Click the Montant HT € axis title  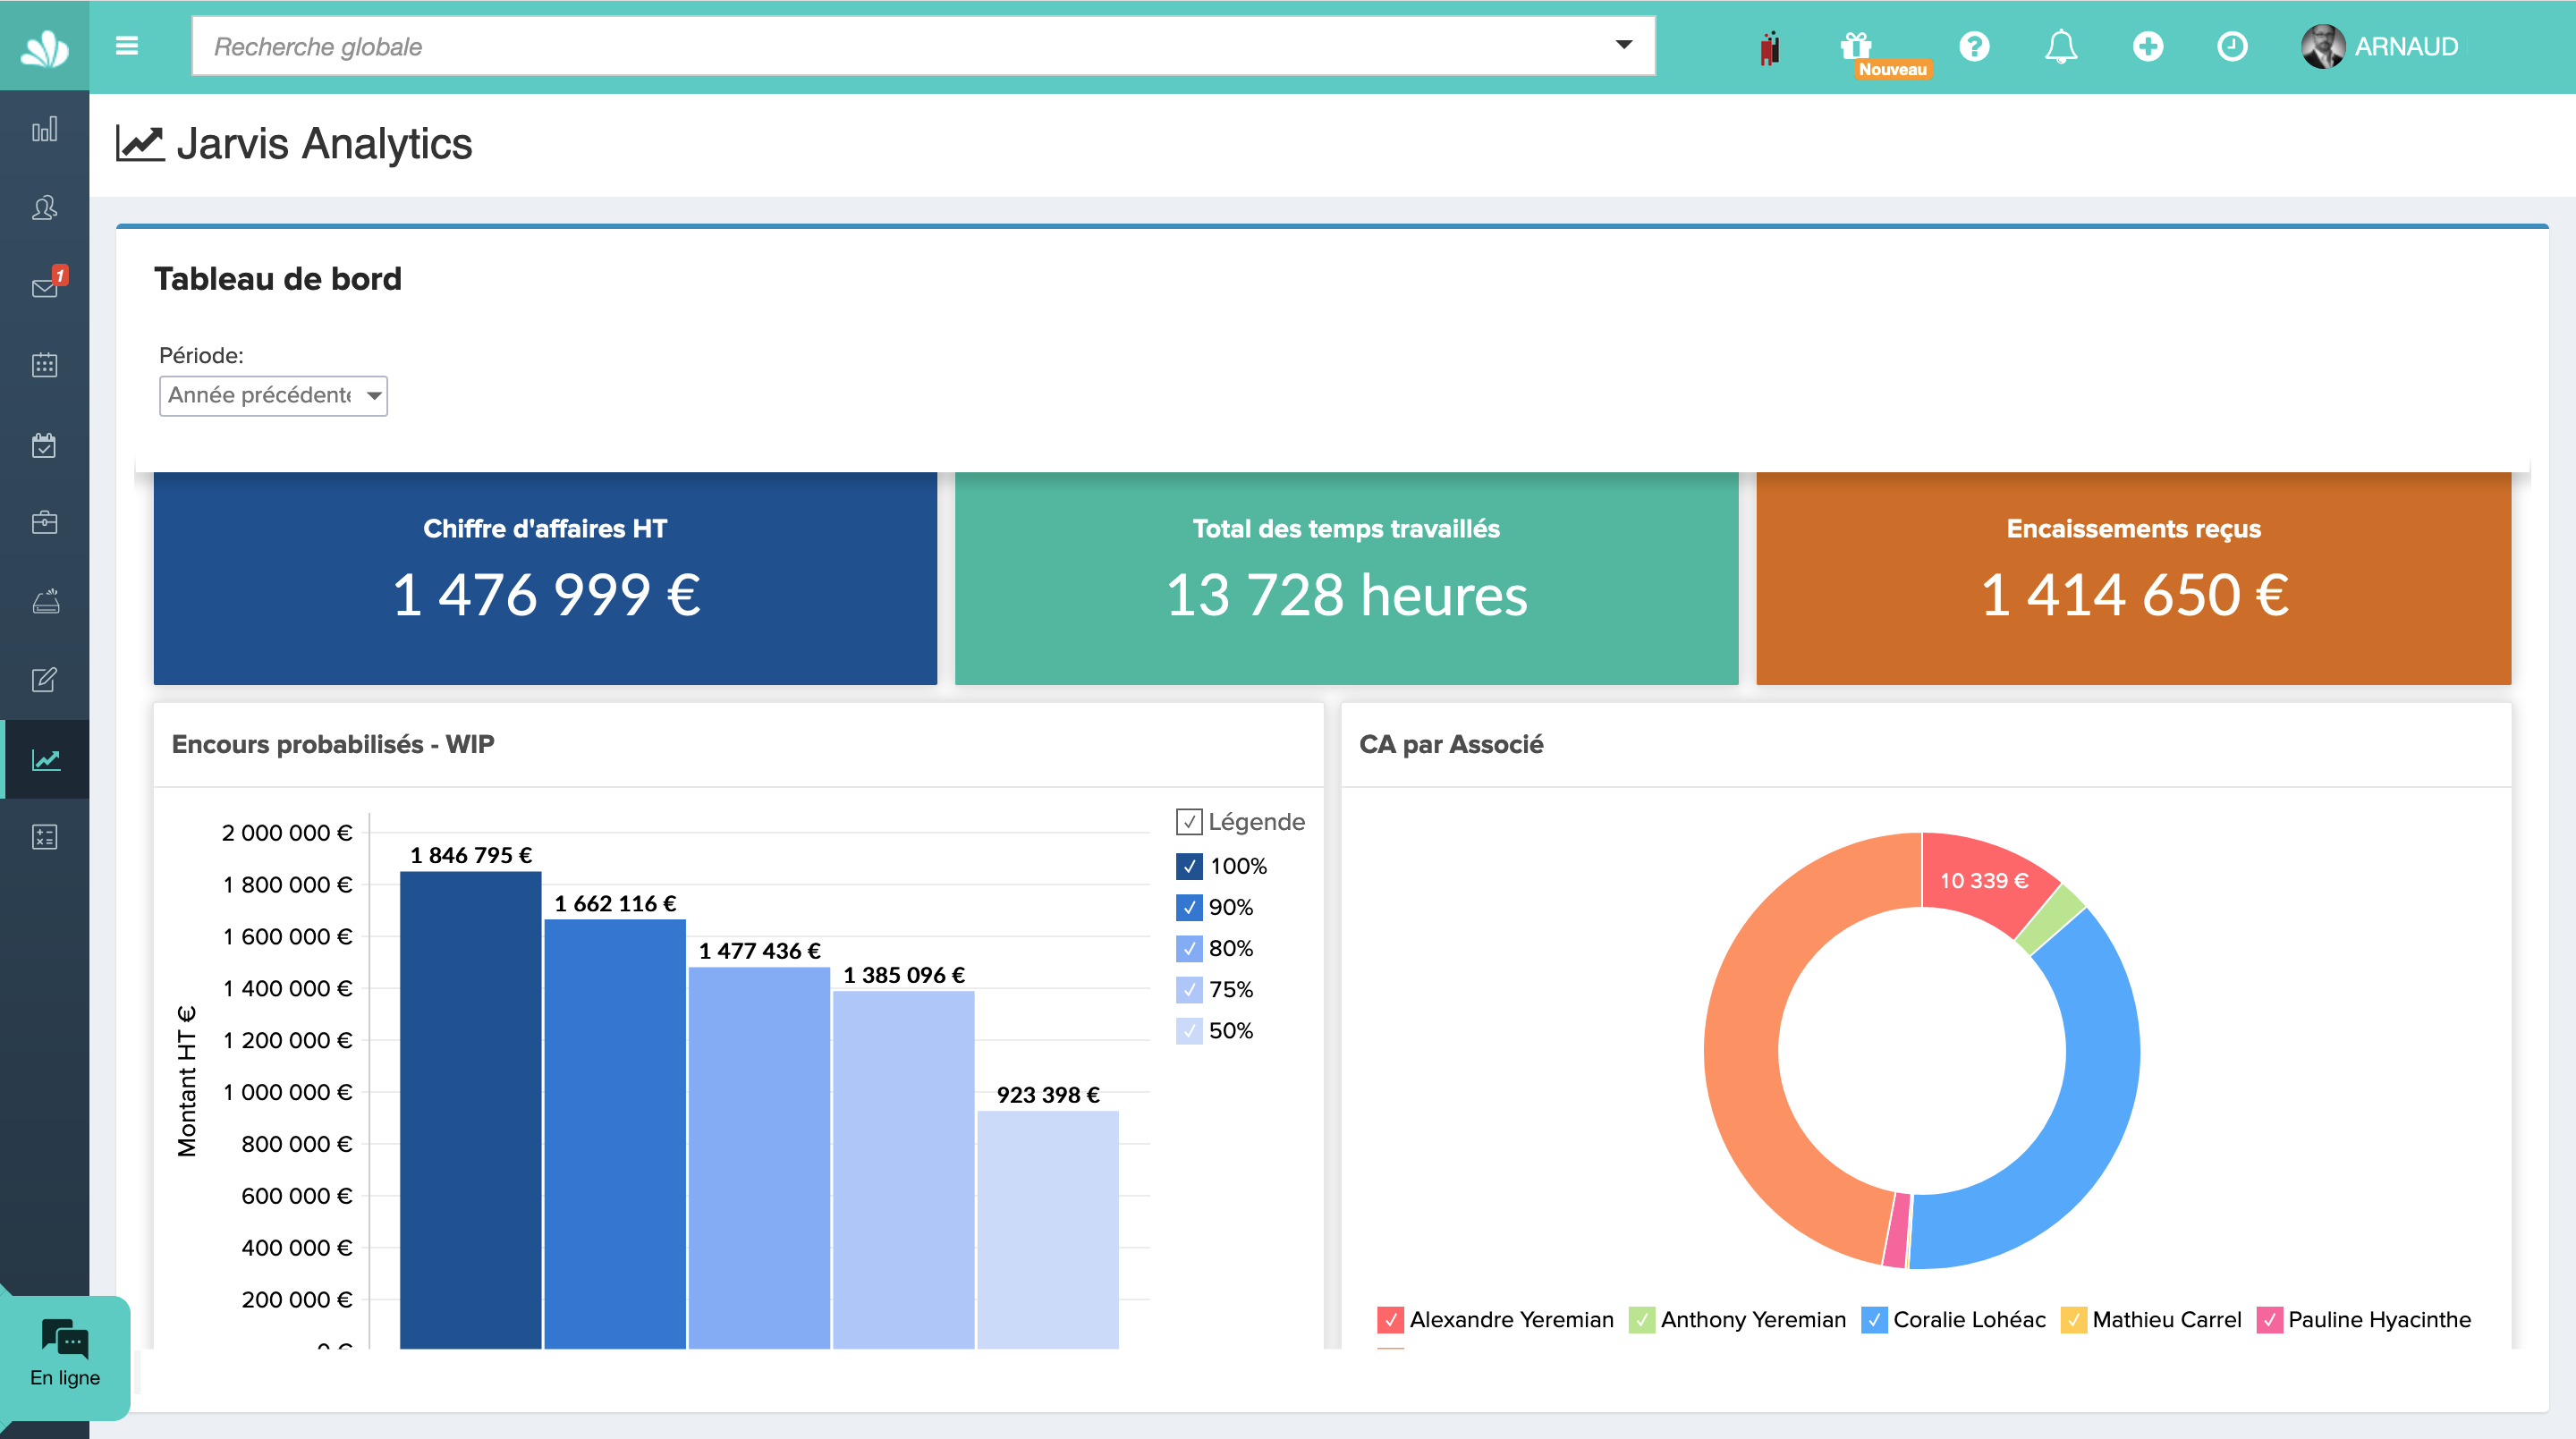click(x=187, y=1082)
